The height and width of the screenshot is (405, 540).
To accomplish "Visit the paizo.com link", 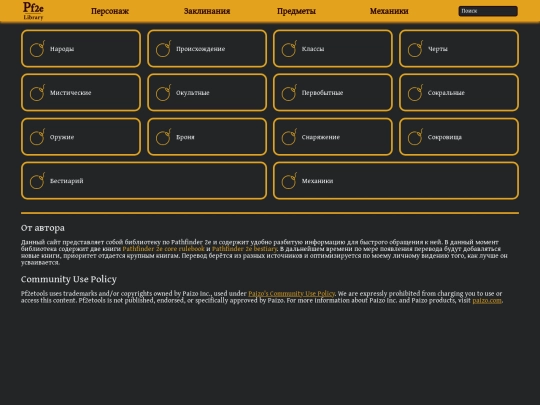I will pyautogui.click(x=487, y=300).
